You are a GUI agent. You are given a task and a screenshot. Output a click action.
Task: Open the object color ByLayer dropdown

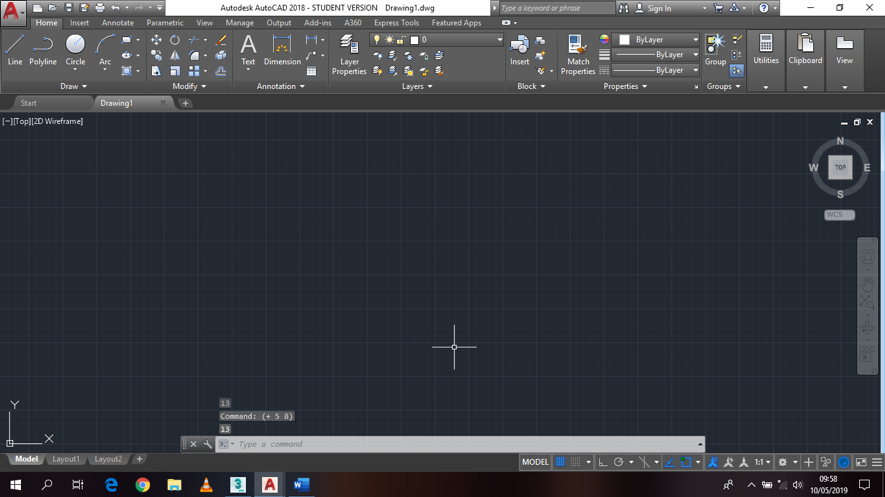[657, 39]
